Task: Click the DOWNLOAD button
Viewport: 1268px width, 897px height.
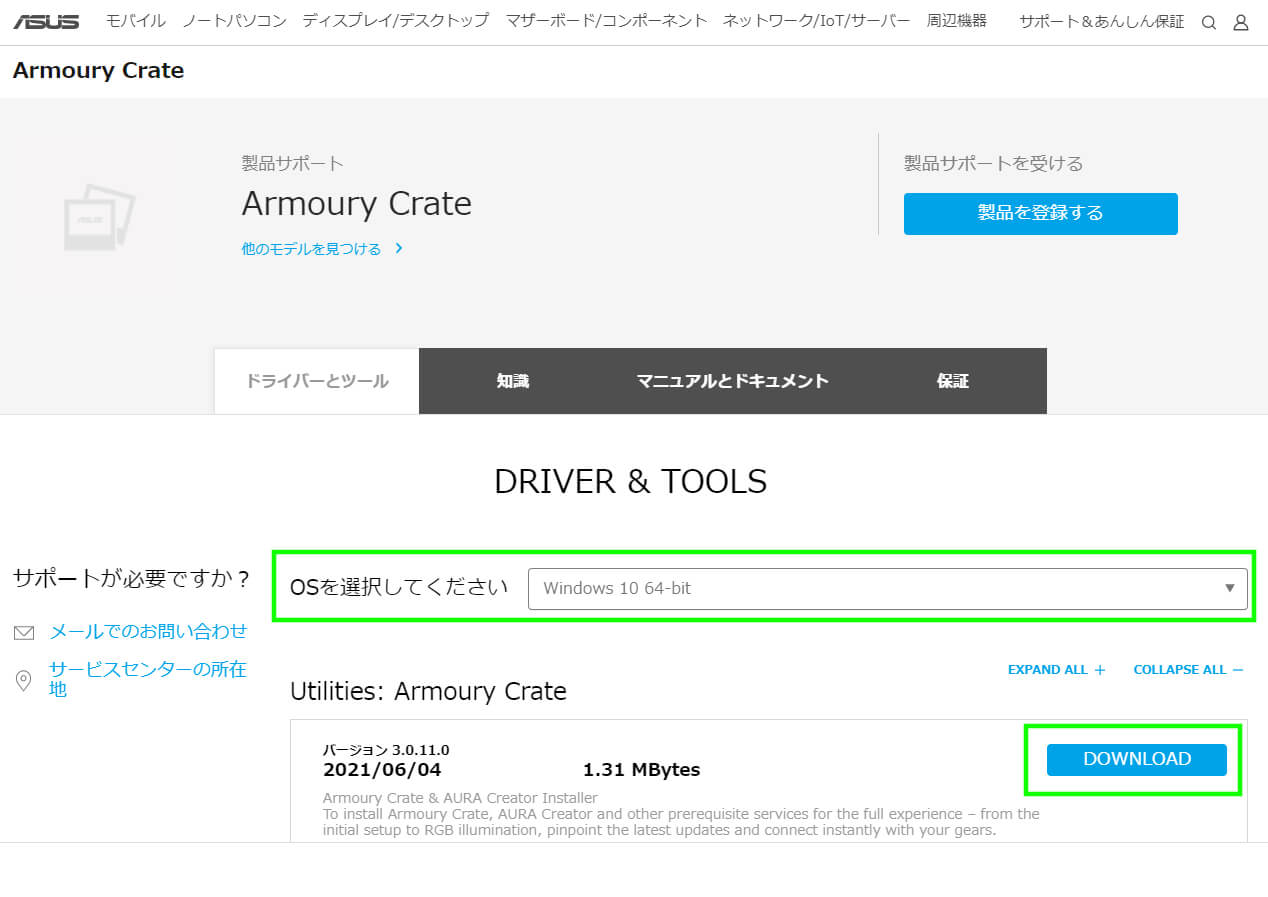Action: [x=1136, y=759]
